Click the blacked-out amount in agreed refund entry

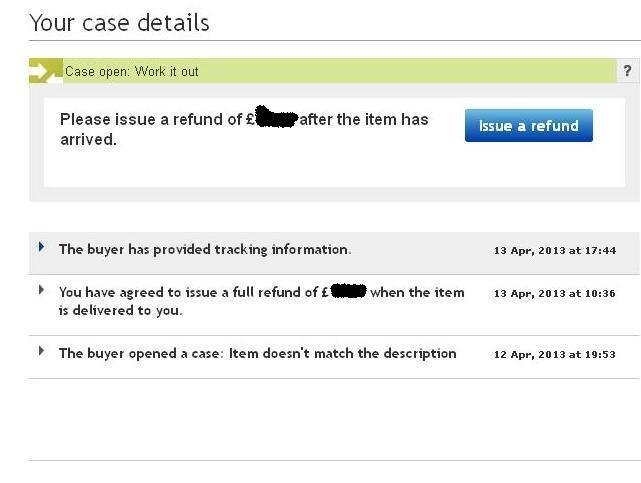tap(348, 291)
